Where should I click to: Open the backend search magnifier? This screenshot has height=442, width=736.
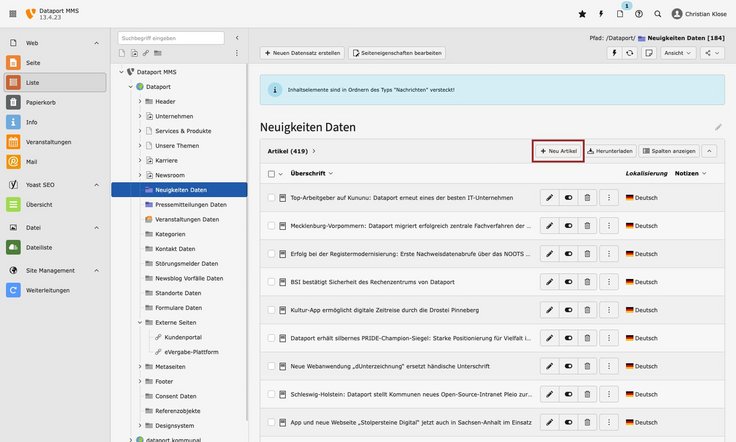pos(657,14)
